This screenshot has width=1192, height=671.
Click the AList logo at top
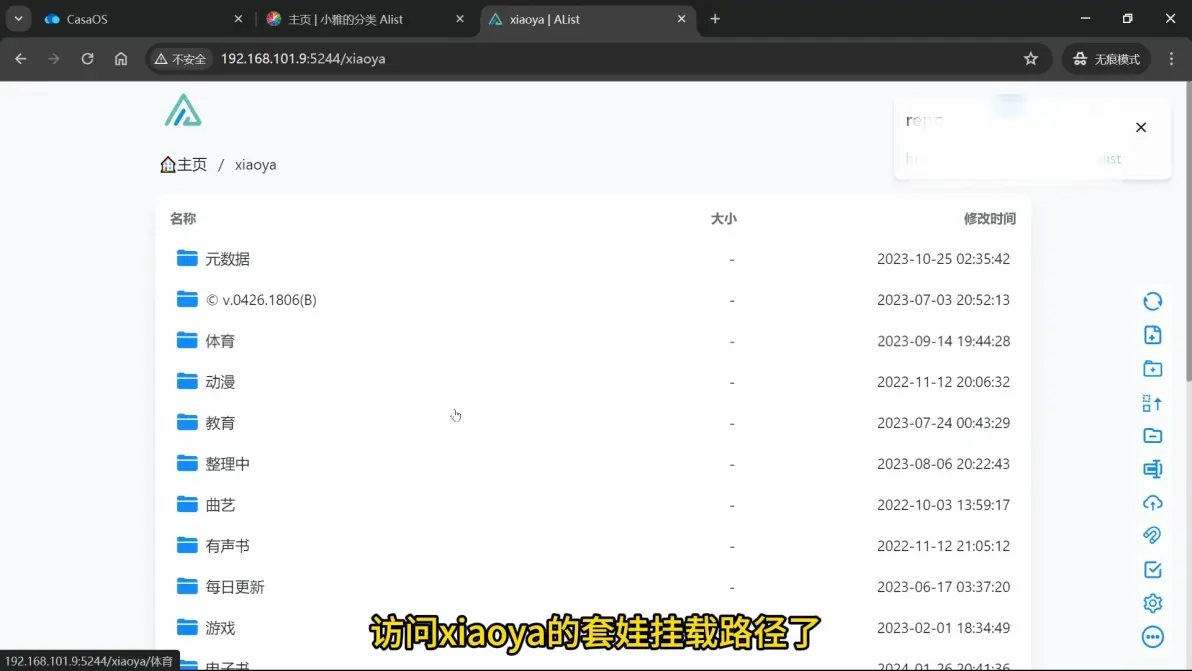coord(183,111)
